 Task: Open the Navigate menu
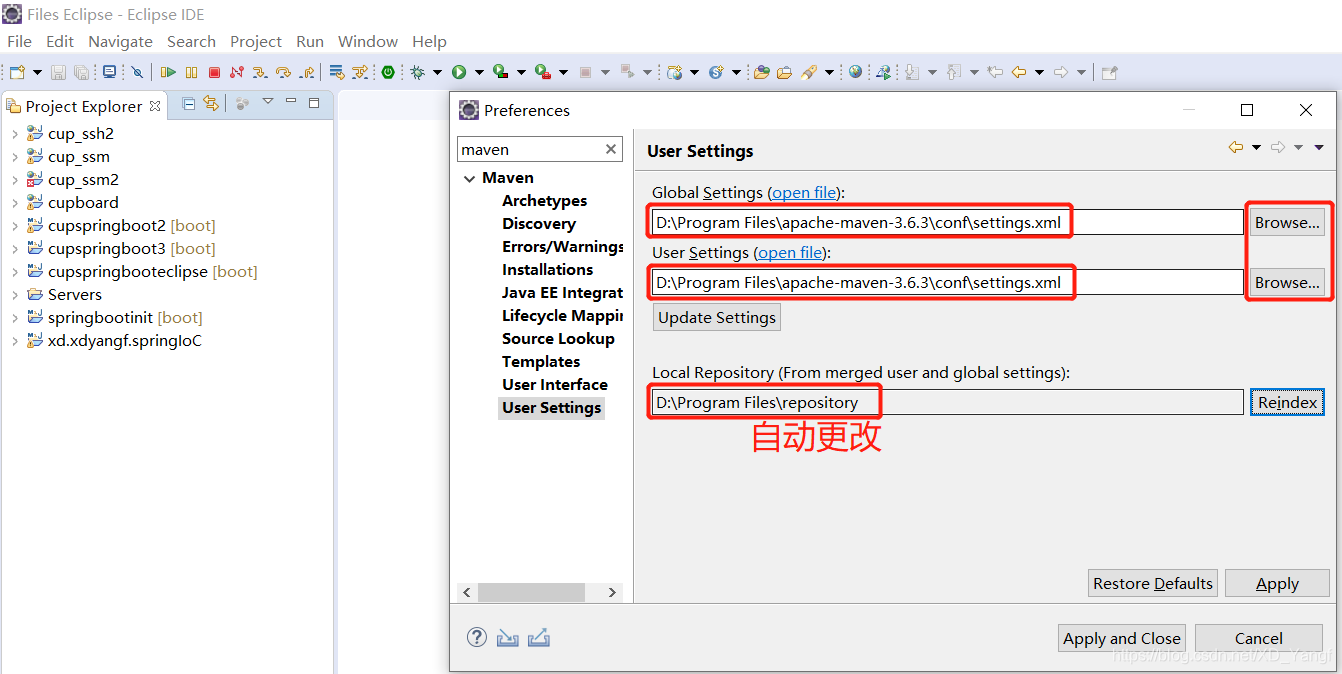coord(120,41)
